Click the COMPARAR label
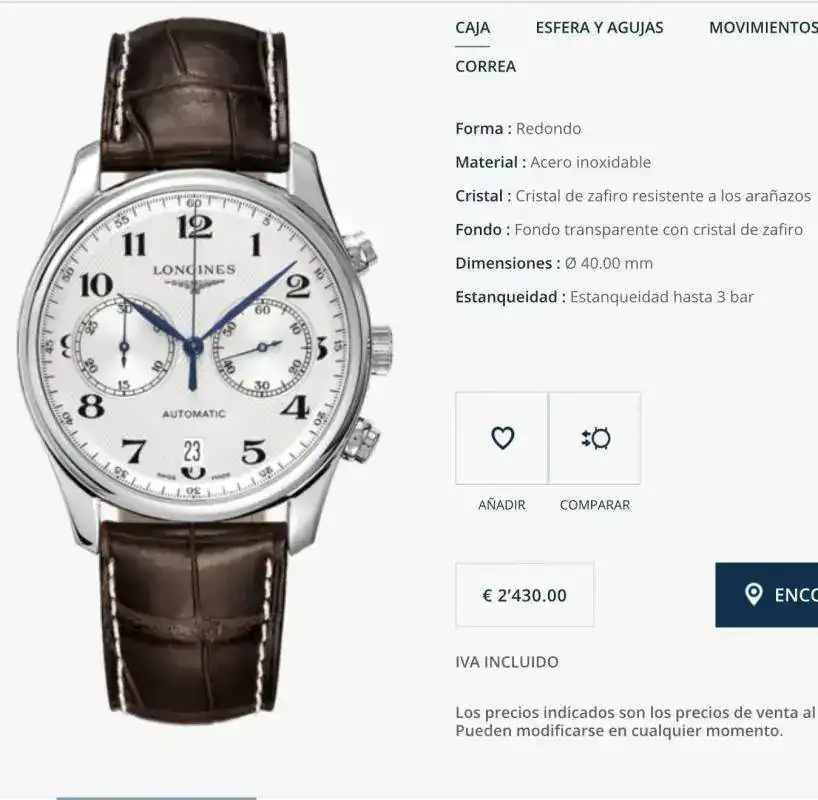 595,505
